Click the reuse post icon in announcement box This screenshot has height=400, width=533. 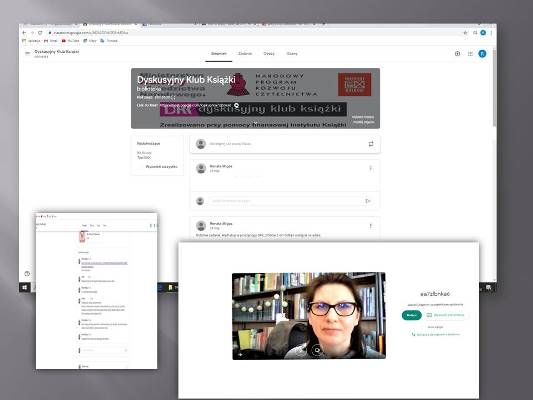(x=371, y=144)
